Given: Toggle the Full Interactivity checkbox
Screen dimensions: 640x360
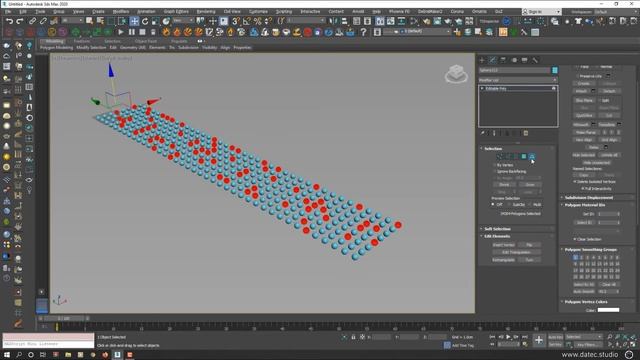Looking at the screenshot, I should click(583, 189).
